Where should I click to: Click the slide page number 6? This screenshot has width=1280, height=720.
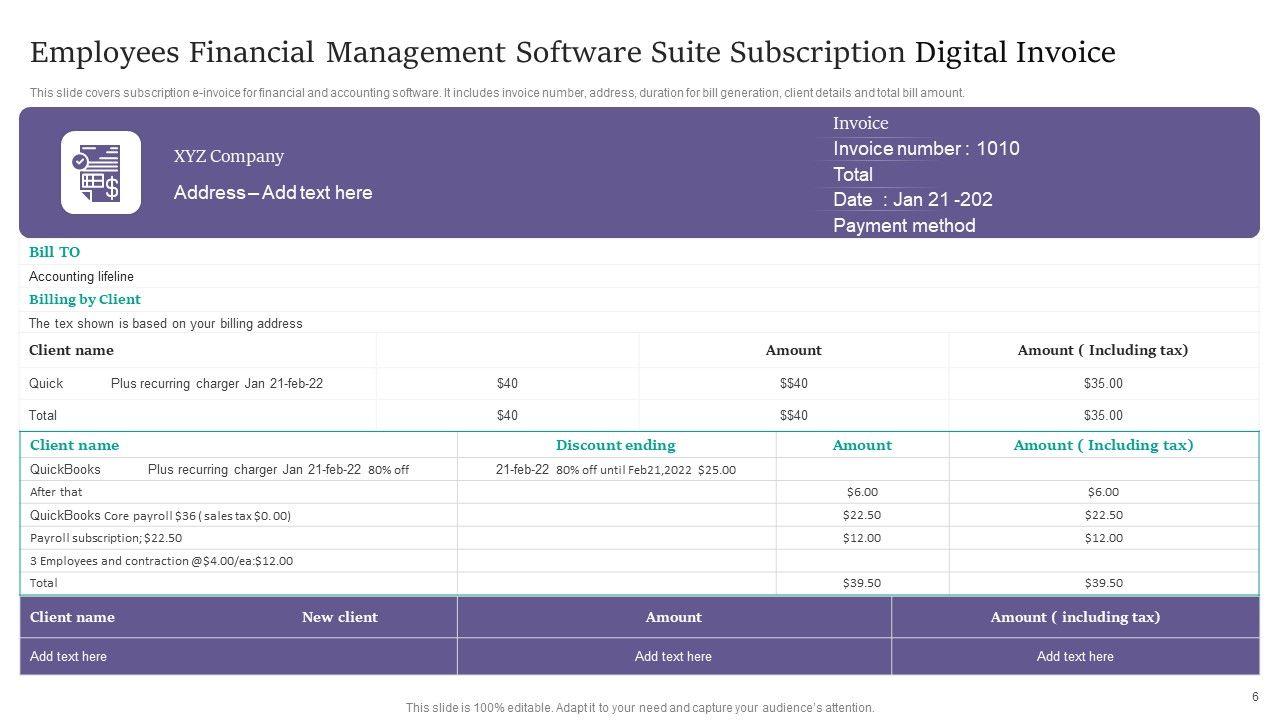pyautogui.click(x=1255, y=697)
